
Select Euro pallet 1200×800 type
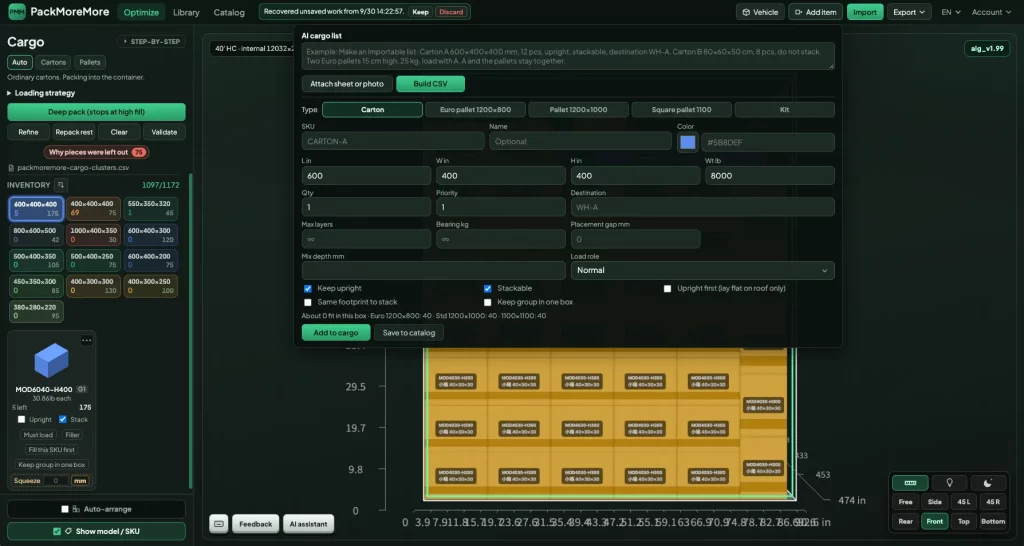point(475,110)
